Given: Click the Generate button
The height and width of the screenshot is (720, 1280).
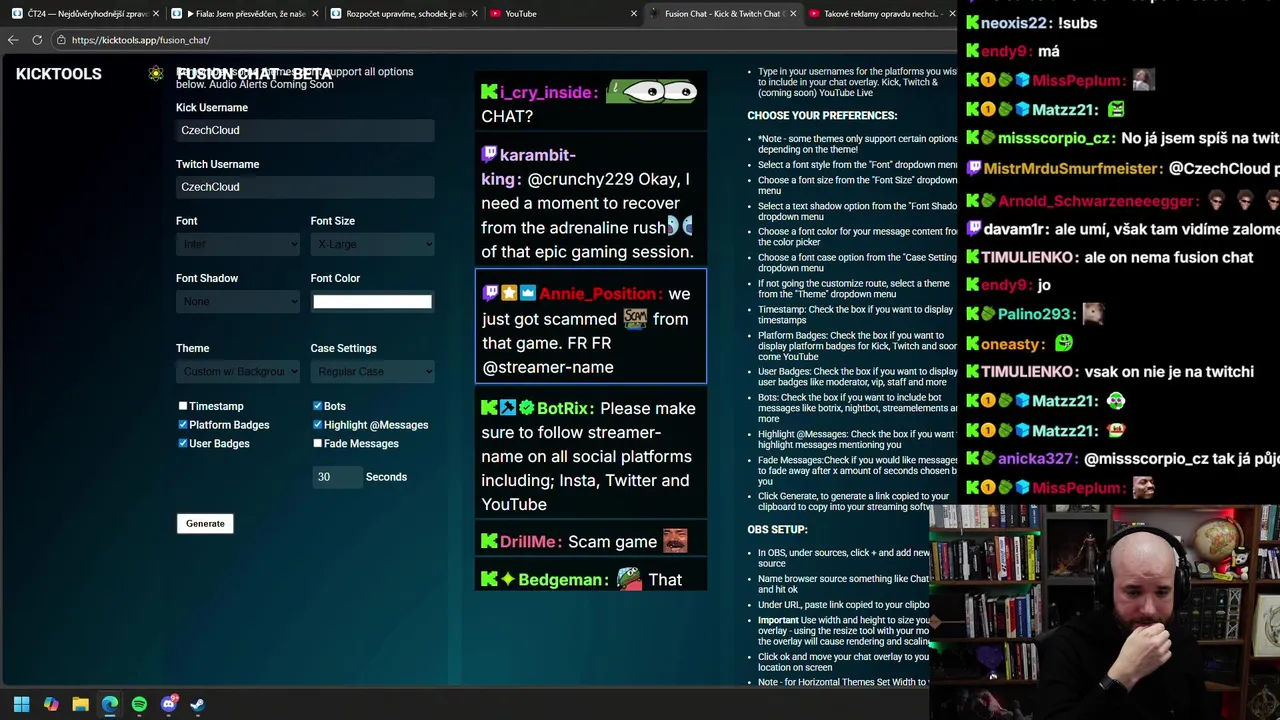Looking at the screenshot, I should (x=205, y=524).
